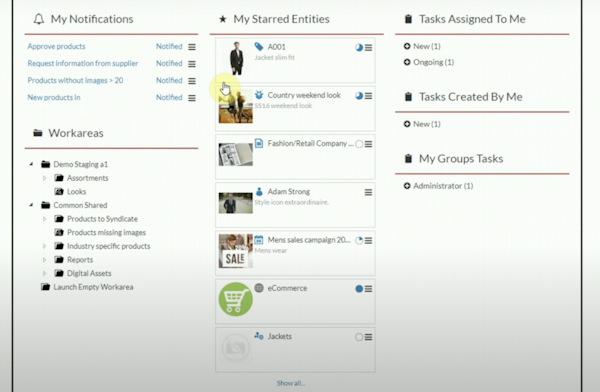
Task: Click Notified status for Approve products
Action: 169,46
